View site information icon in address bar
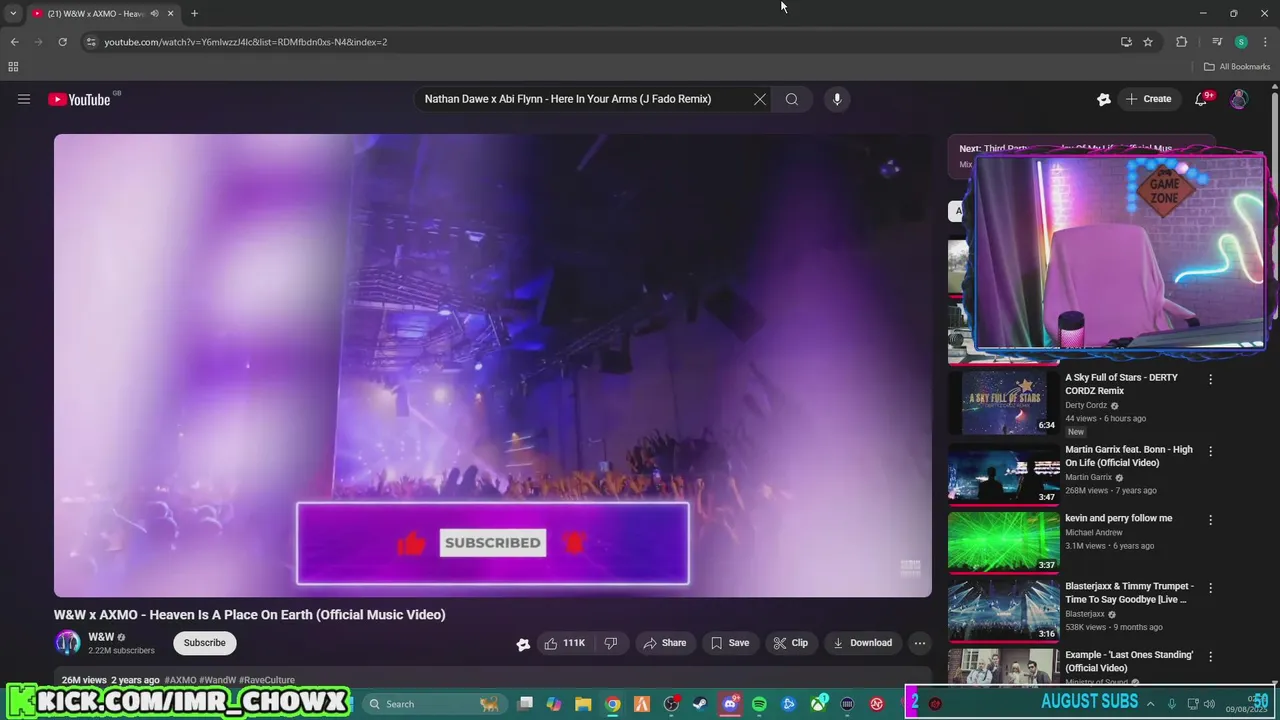The image size is (1280, 720). click(x=91, y=42)
